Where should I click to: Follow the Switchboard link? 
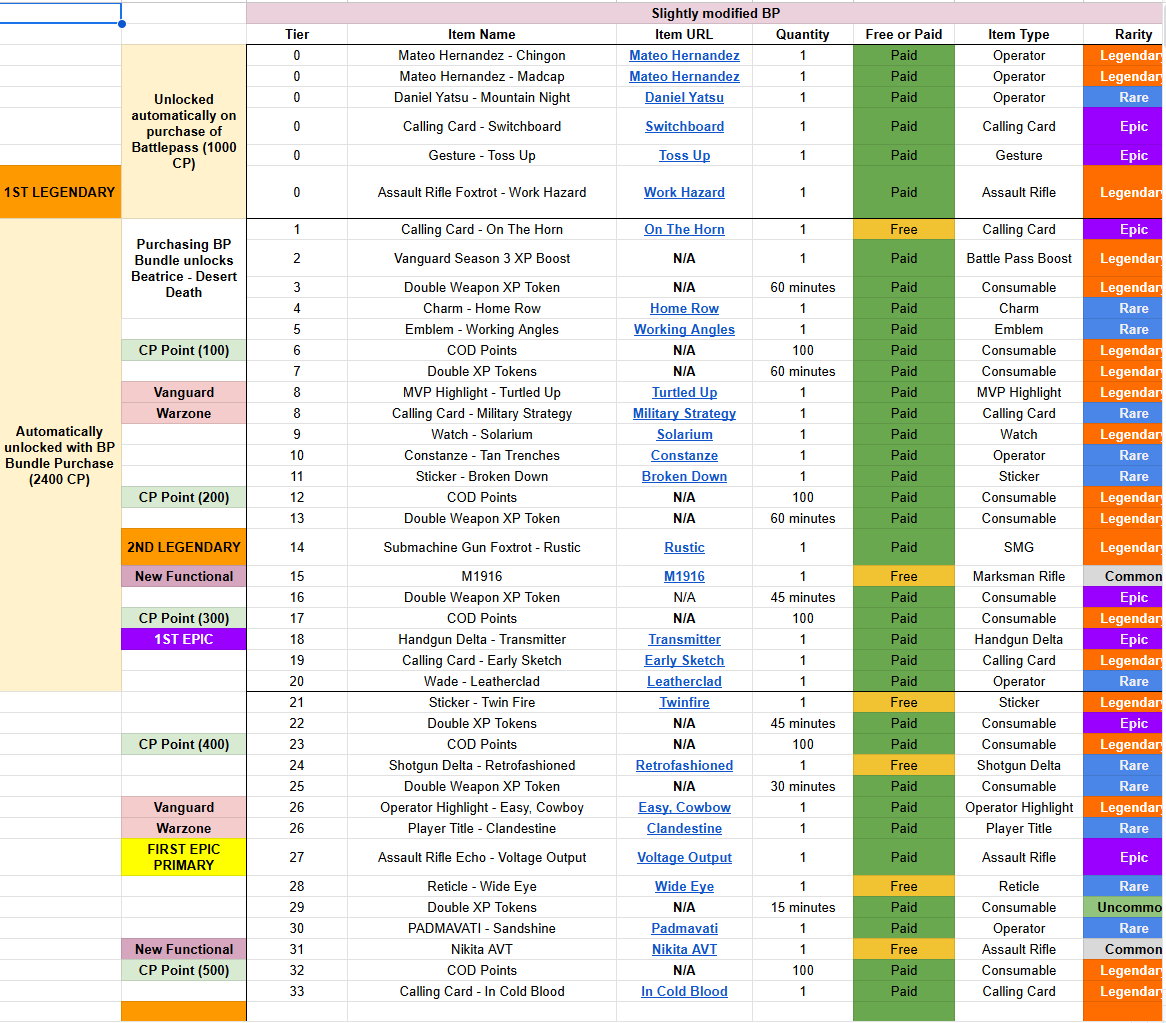[684, 126]
